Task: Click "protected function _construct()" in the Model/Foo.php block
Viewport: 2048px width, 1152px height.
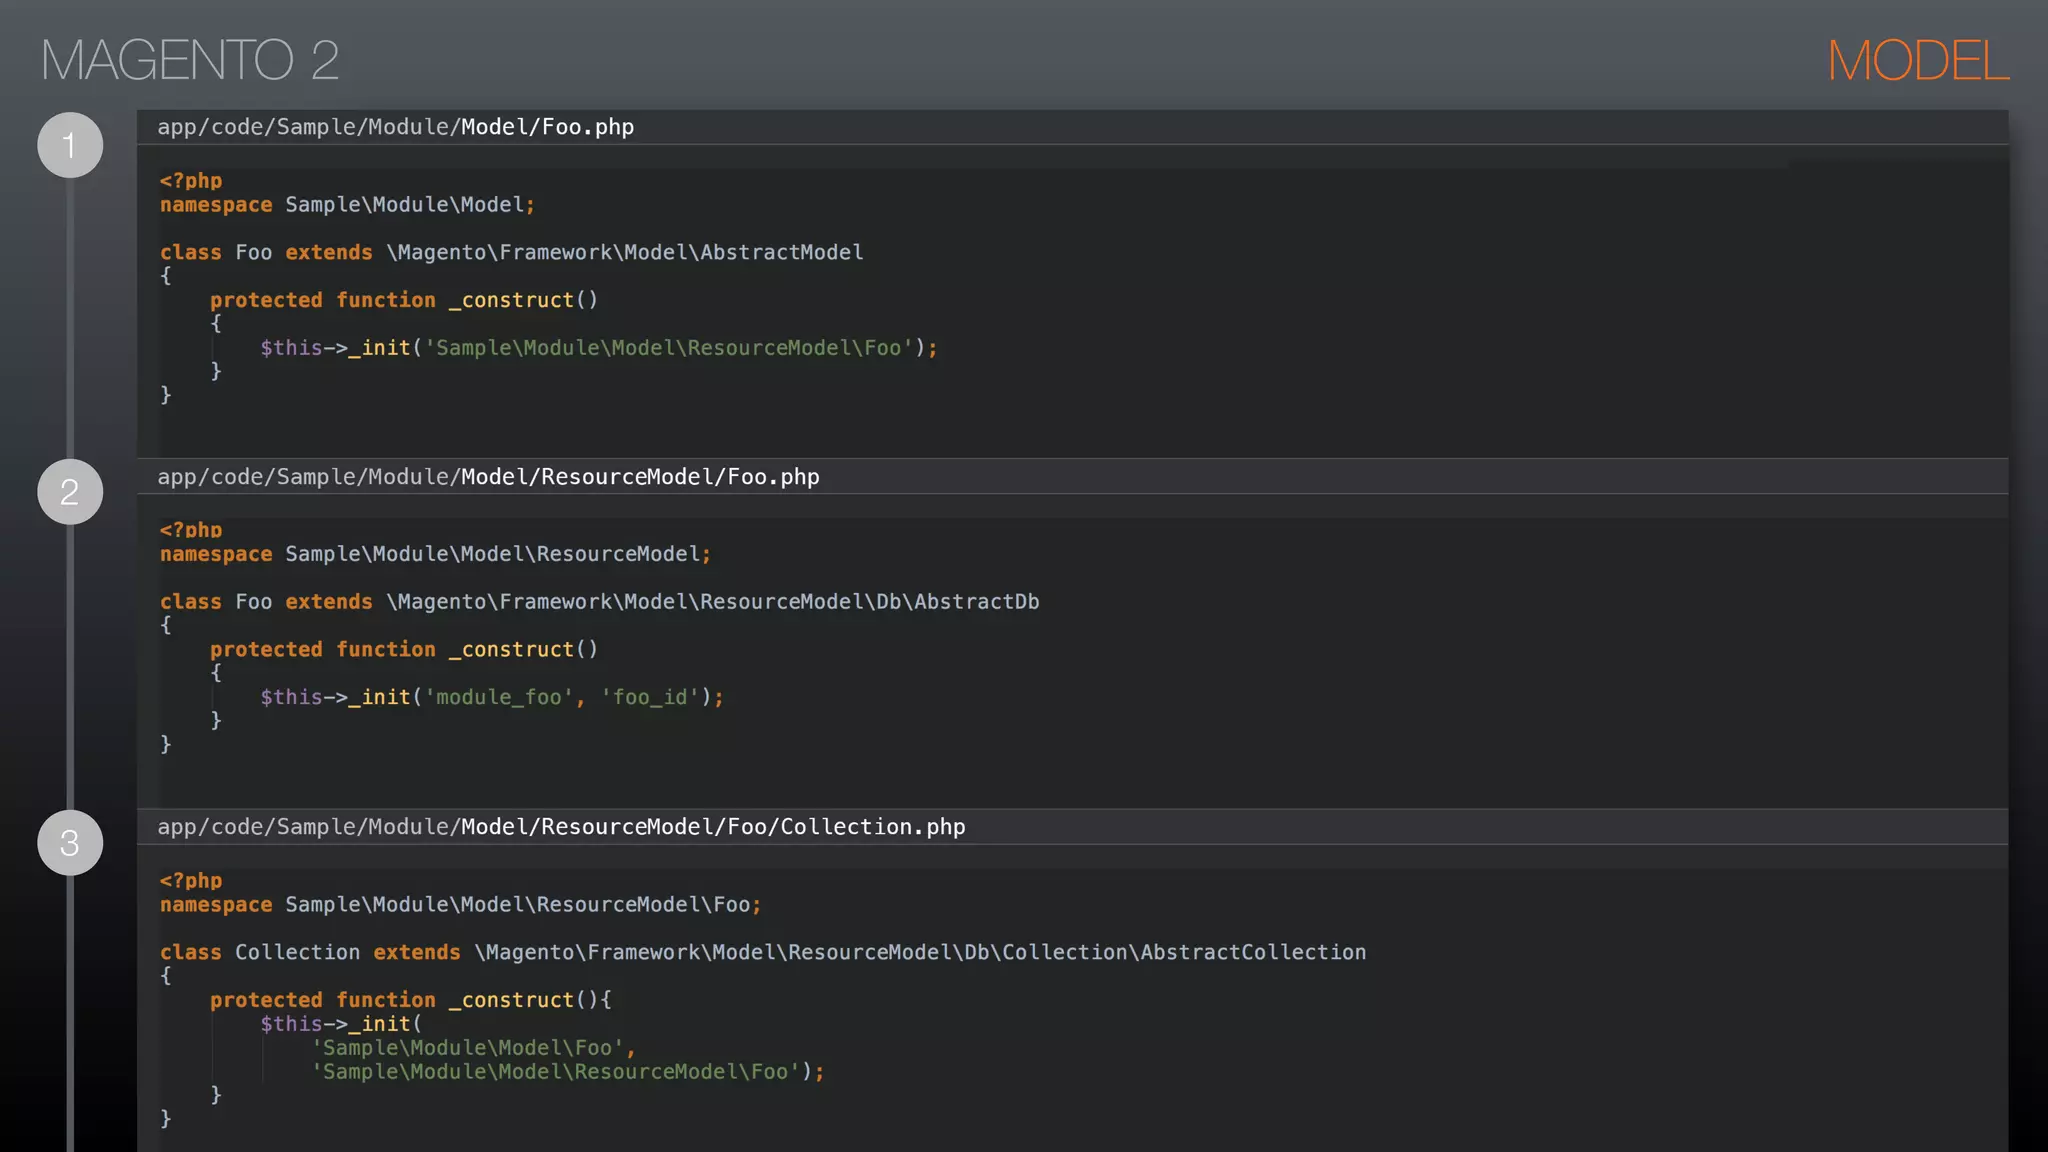Action: coord(404,300)
